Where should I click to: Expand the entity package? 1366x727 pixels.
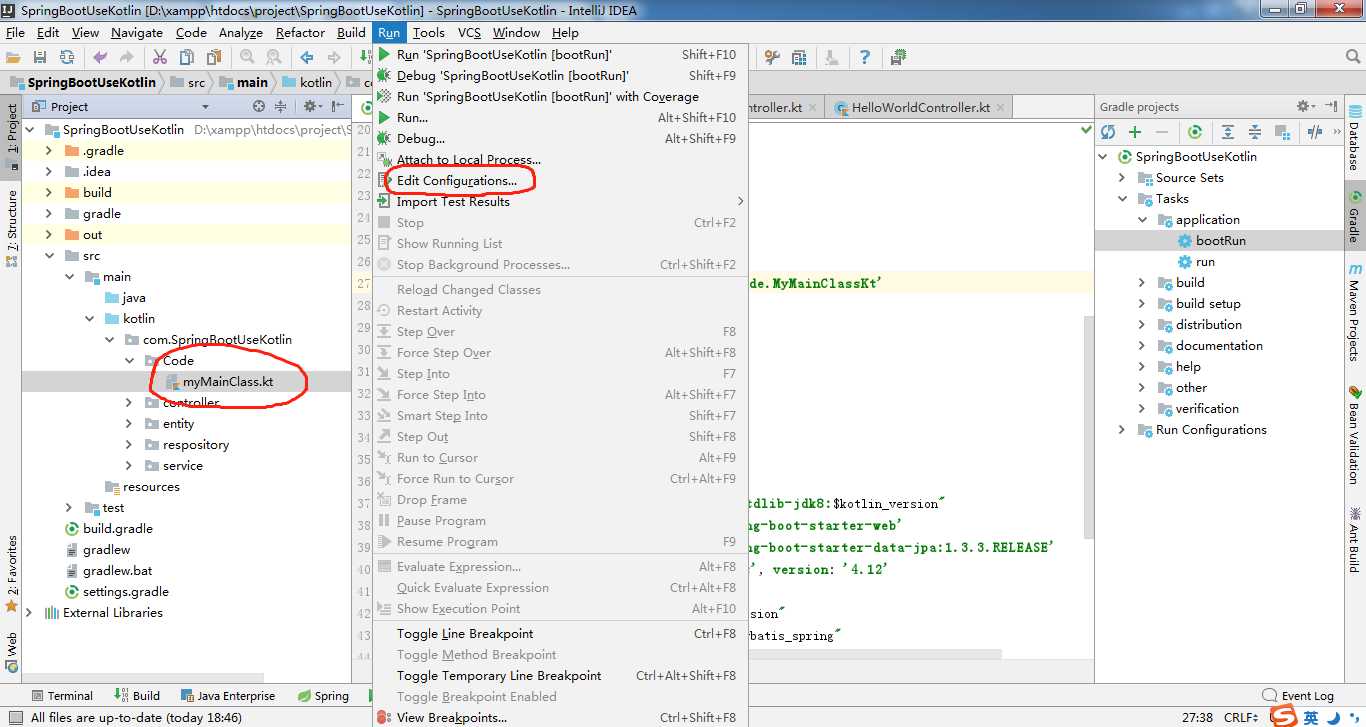pos(129,423)
